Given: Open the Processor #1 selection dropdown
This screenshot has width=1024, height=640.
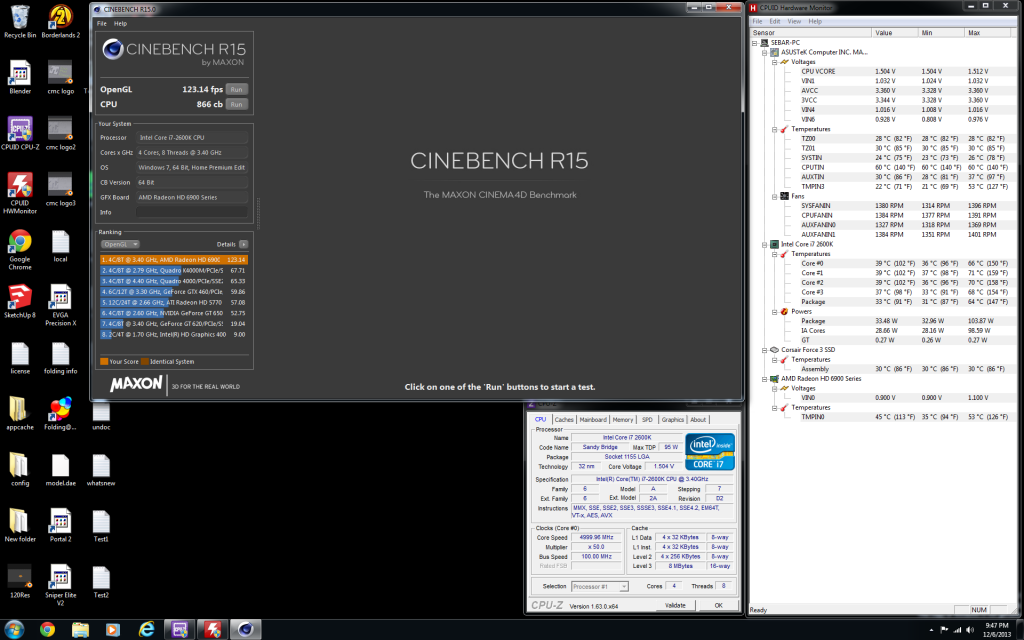Looking at the screenshot, I should (x=600, y=586).
